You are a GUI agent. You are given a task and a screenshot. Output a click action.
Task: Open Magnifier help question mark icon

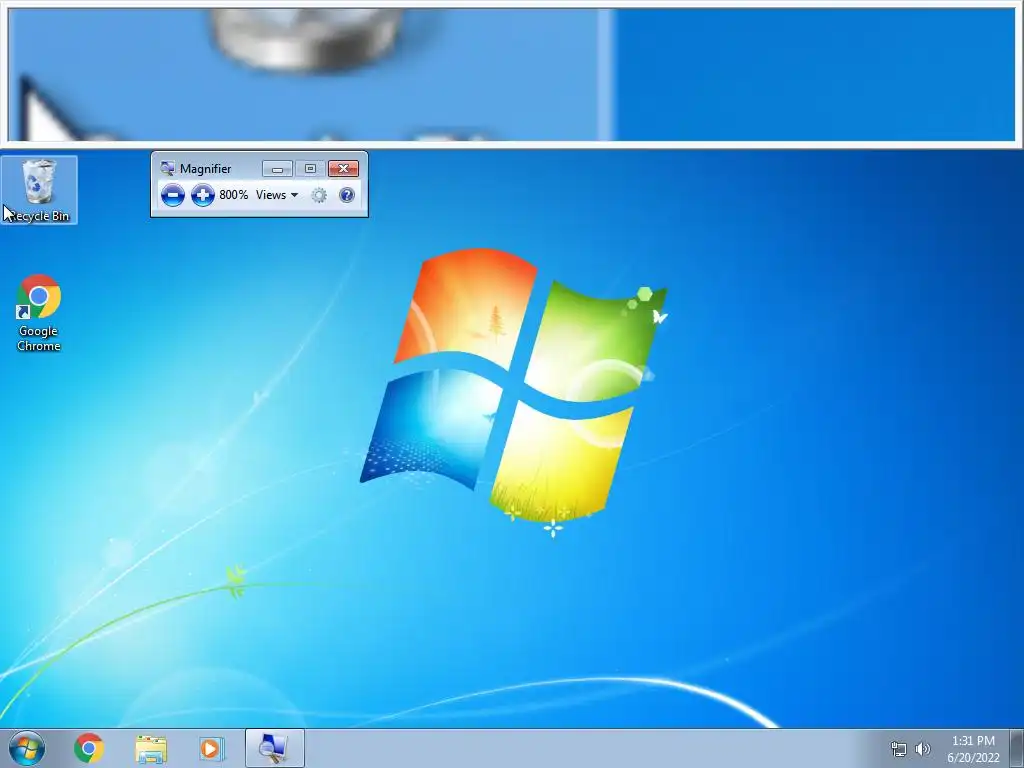click(x=347, y=195)
